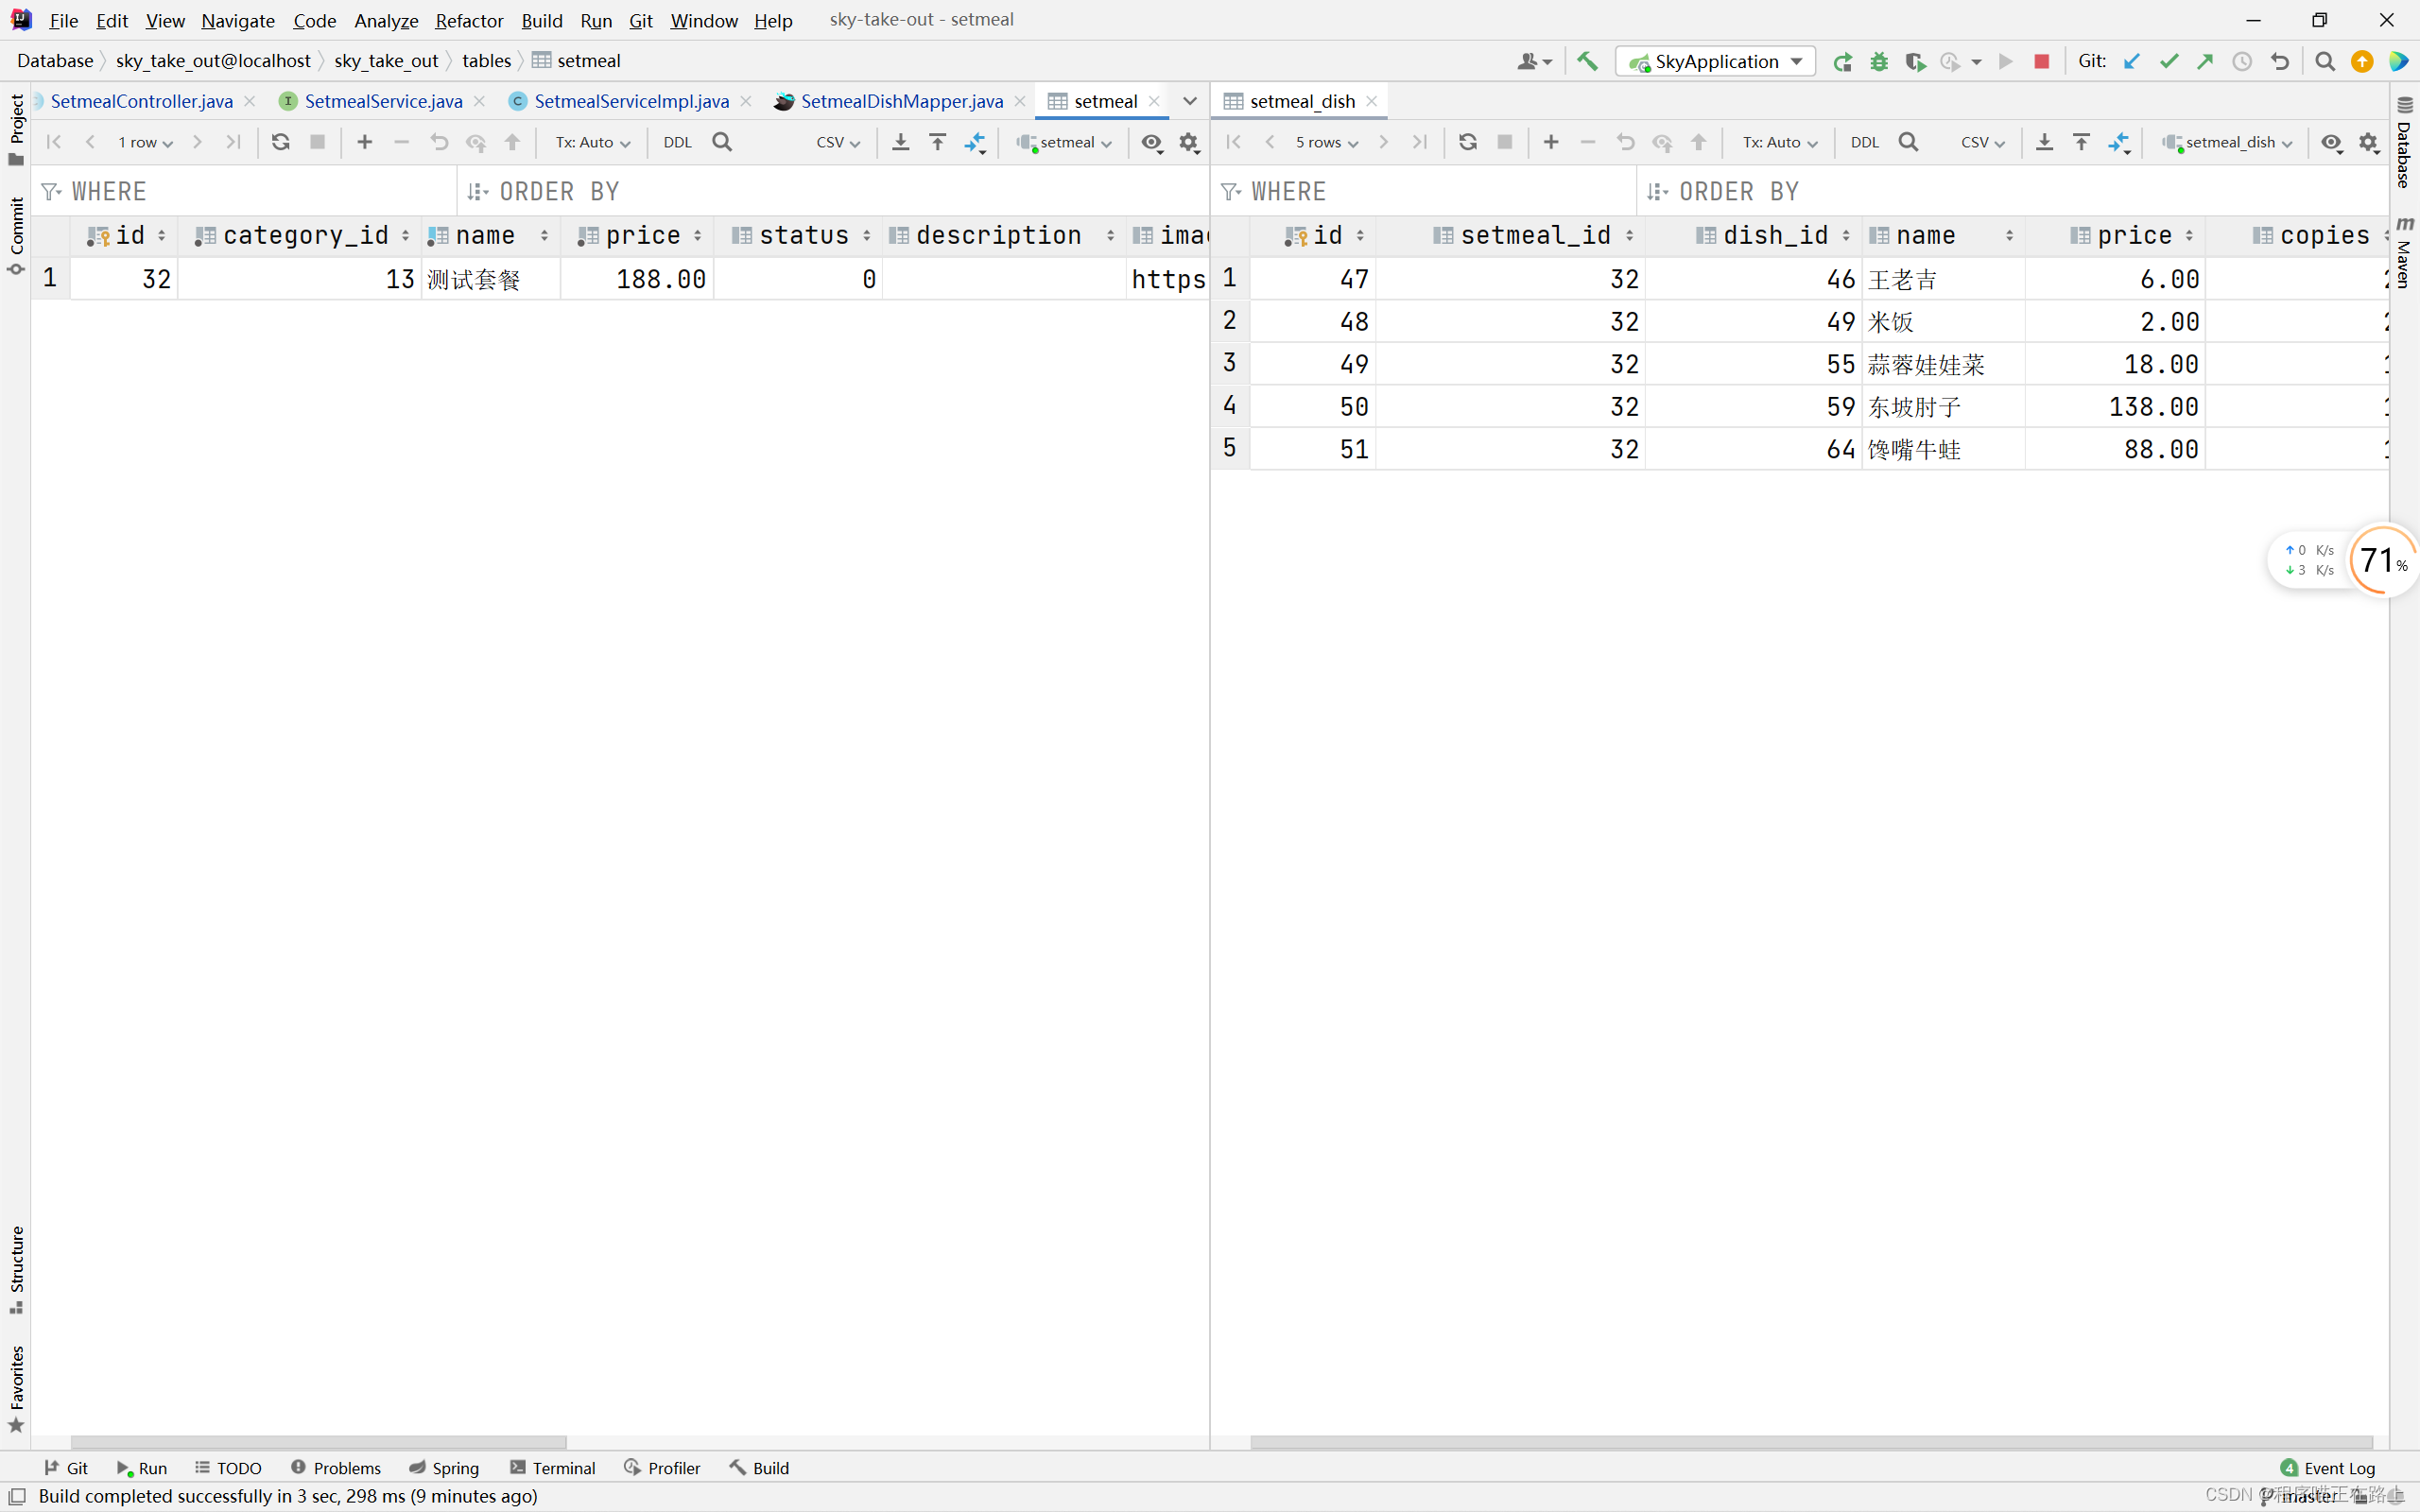2420x1512 pixels.
Task: Click Git update project arrow icon
Action: point(2131,61)
